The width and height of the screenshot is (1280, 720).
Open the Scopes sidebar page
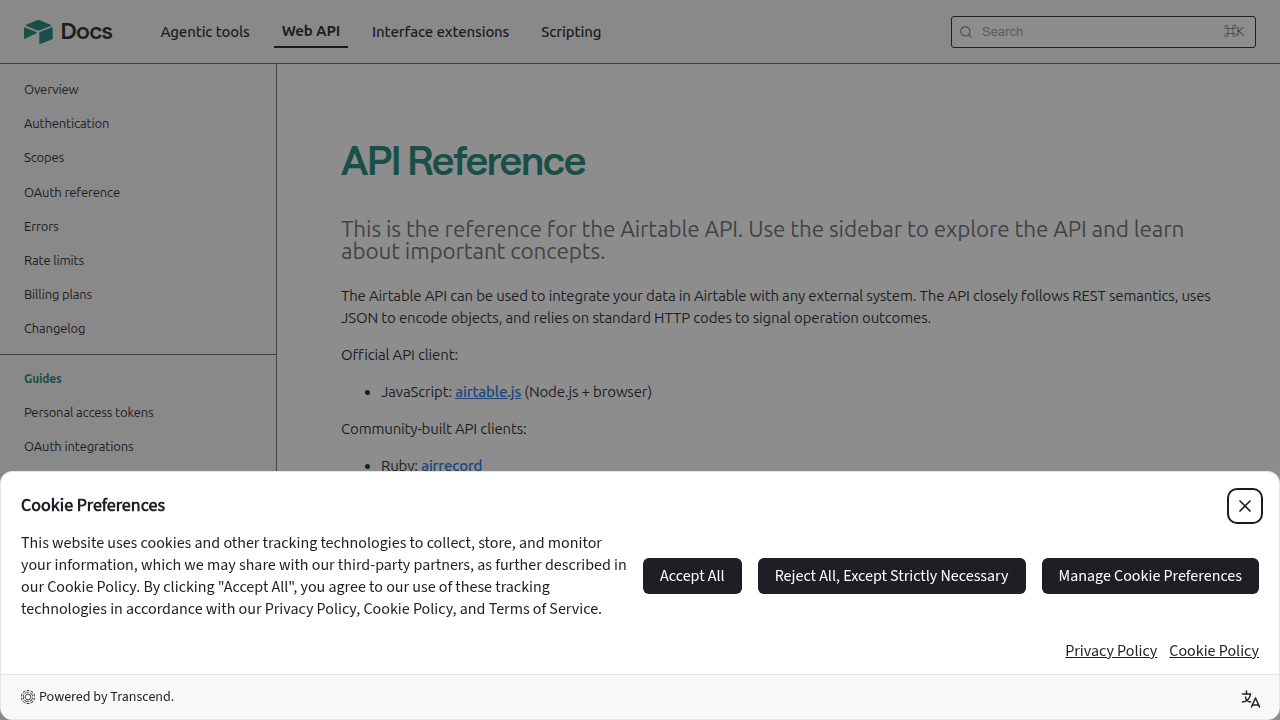pos(44,157)
